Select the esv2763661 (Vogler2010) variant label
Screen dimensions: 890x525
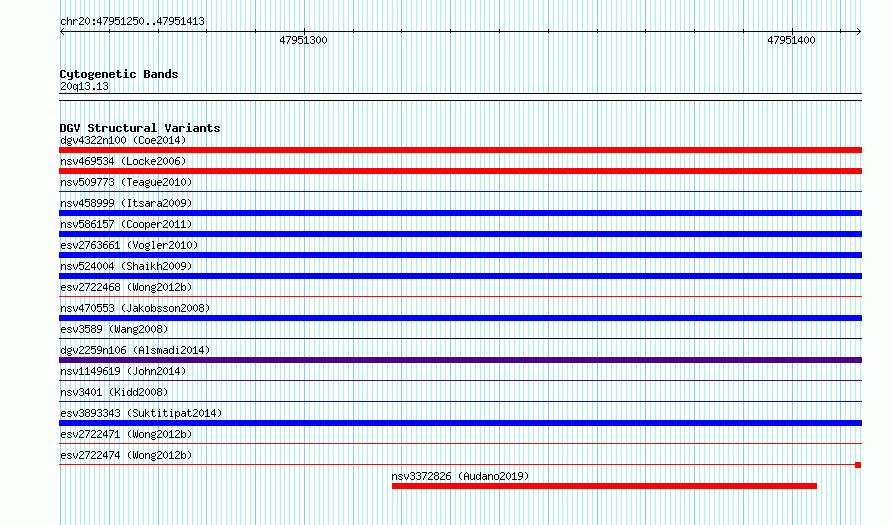pyautogui.click(x=129, y=245)
